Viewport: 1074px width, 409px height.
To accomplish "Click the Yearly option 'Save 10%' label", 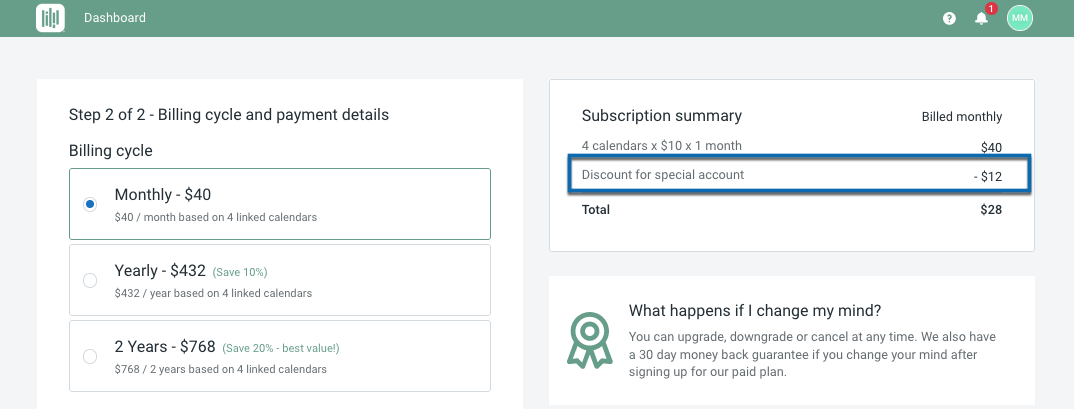I will coord(240,272).
